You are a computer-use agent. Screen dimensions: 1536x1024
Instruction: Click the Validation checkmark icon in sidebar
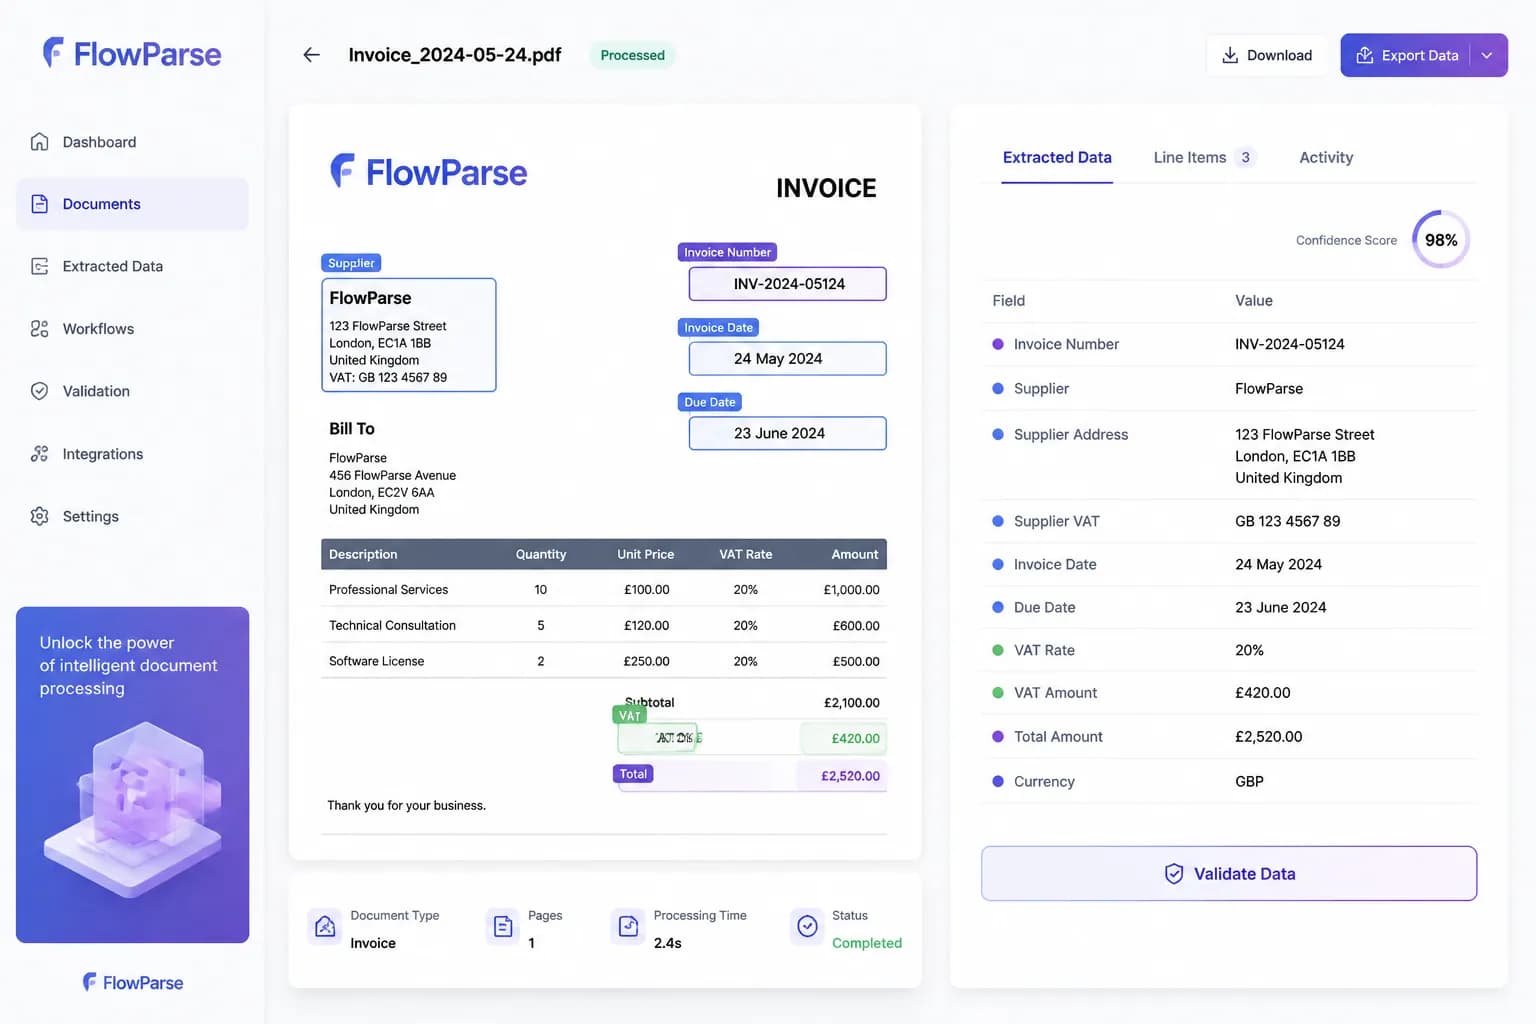(x=39, y=391)
